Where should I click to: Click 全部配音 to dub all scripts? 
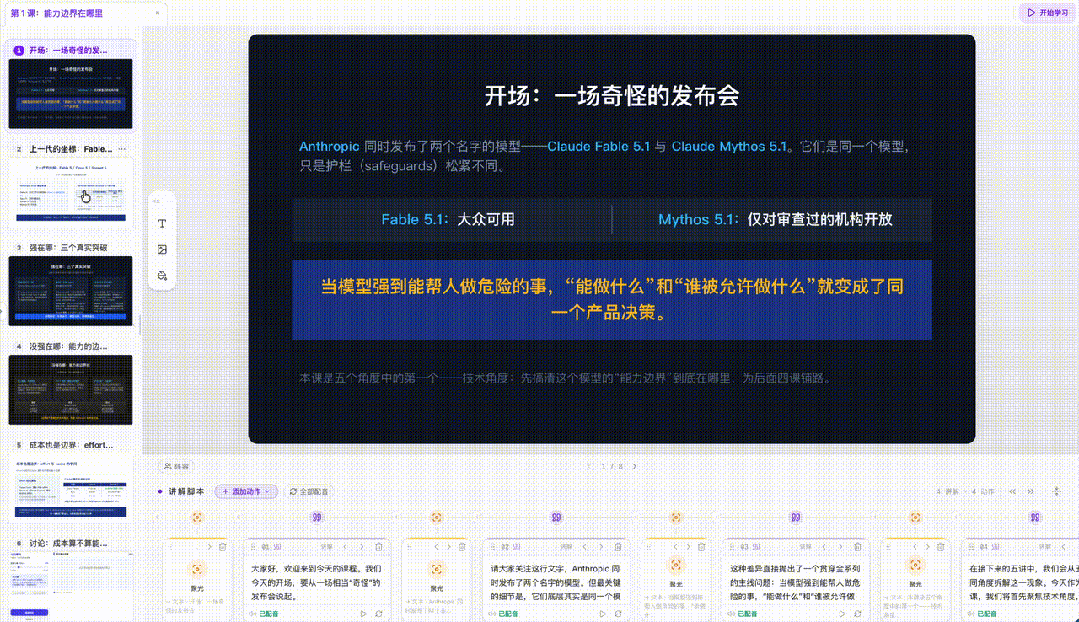(x=308, y=491)
